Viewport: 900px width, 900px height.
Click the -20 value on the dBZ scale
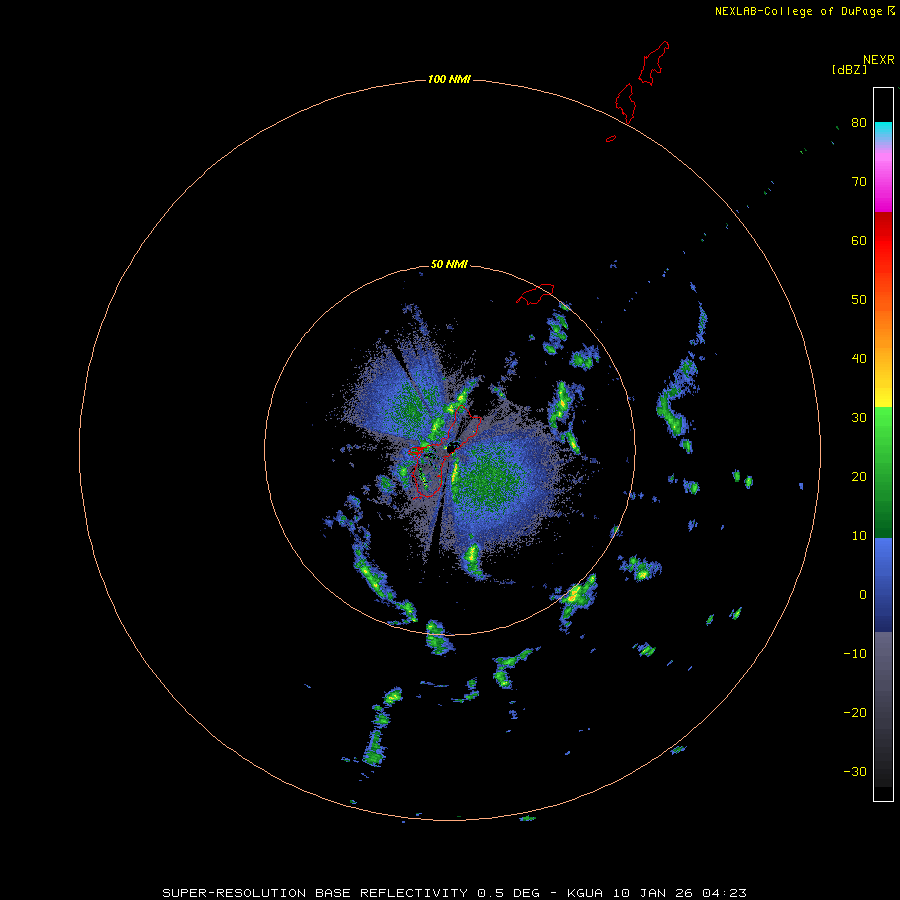tap(855, 713)
